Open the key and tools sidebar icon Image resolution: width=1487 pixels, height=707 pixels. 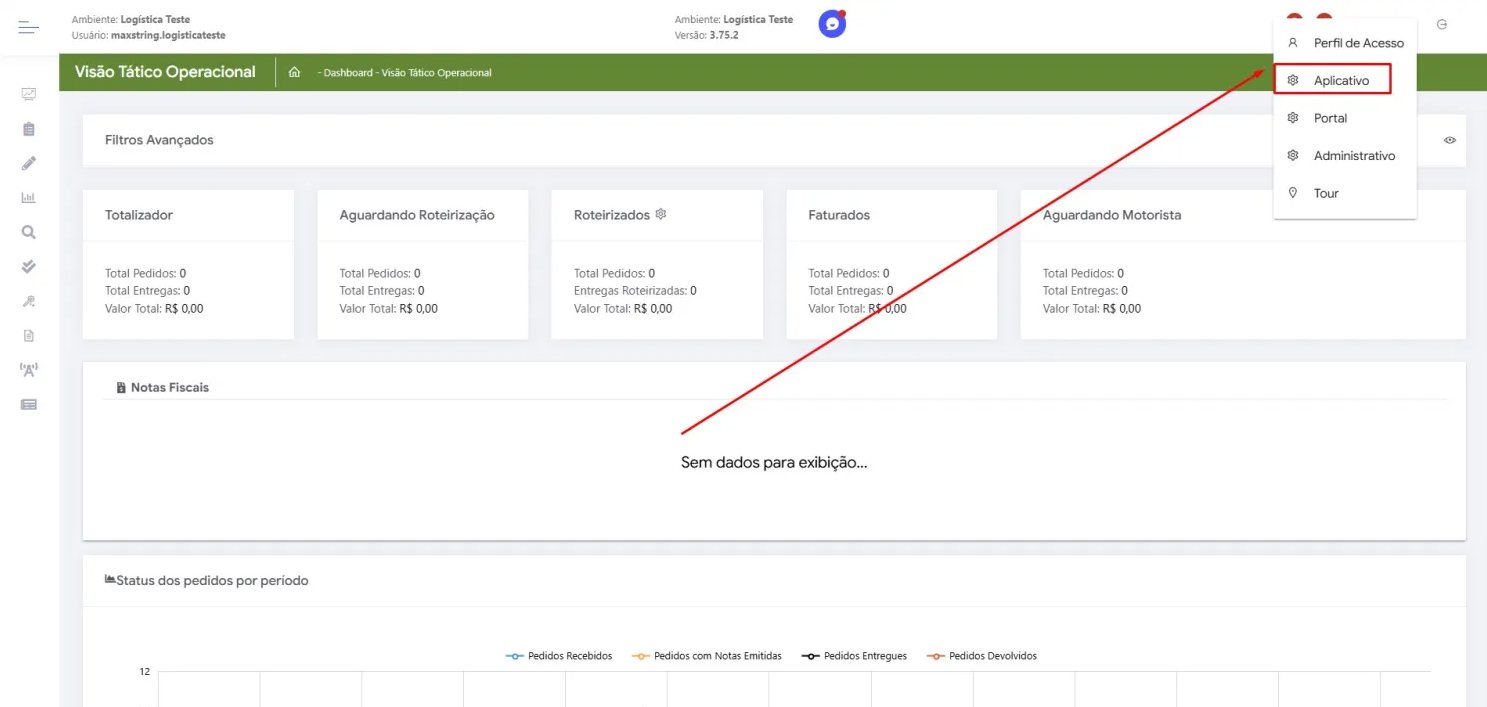click(x=29, y=301)
